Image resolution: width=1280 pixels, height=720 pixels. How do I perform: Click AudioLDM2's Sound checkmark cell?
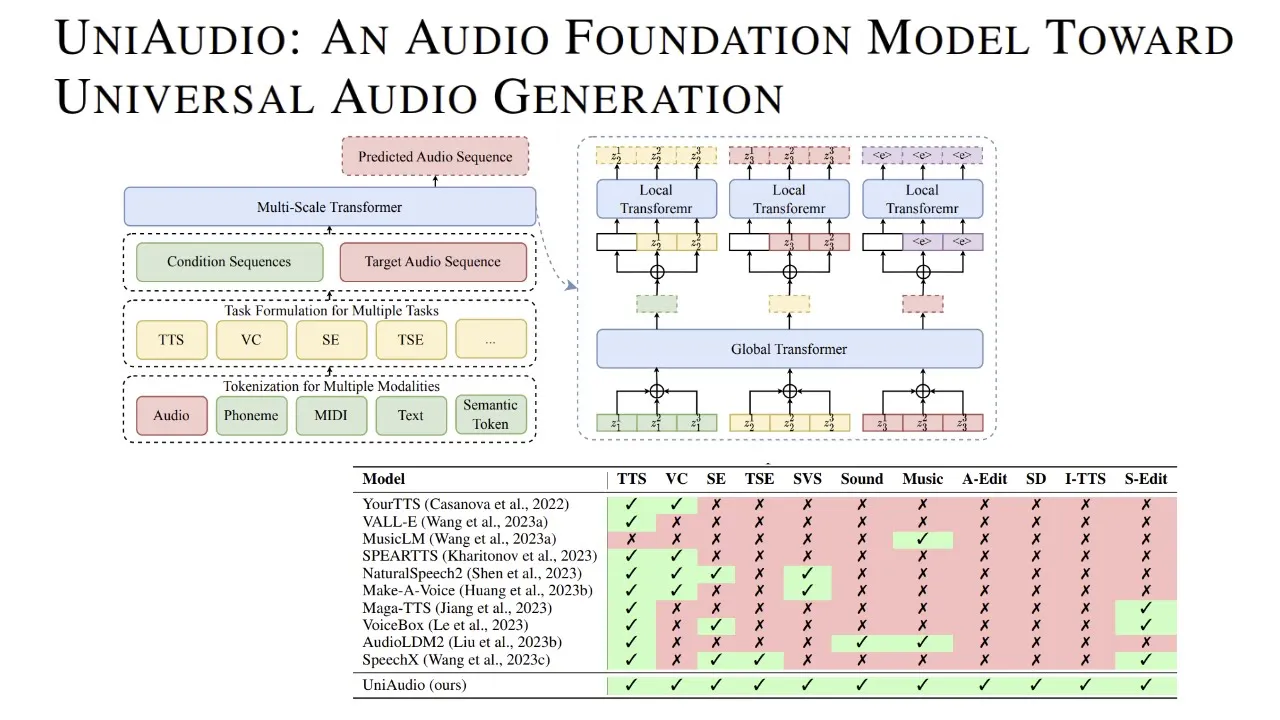point(862,643)
